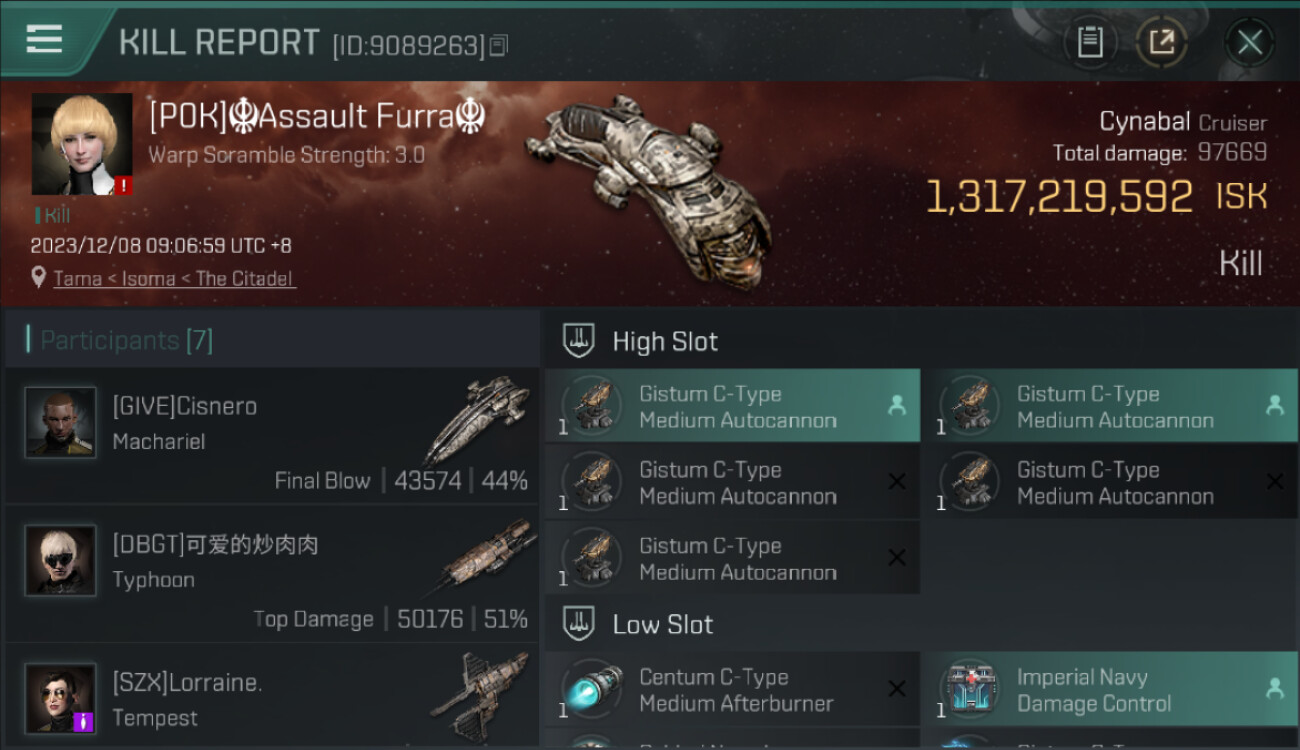
Task: Click the clipboard icon in the header
Action: [x=1089, y=42]
